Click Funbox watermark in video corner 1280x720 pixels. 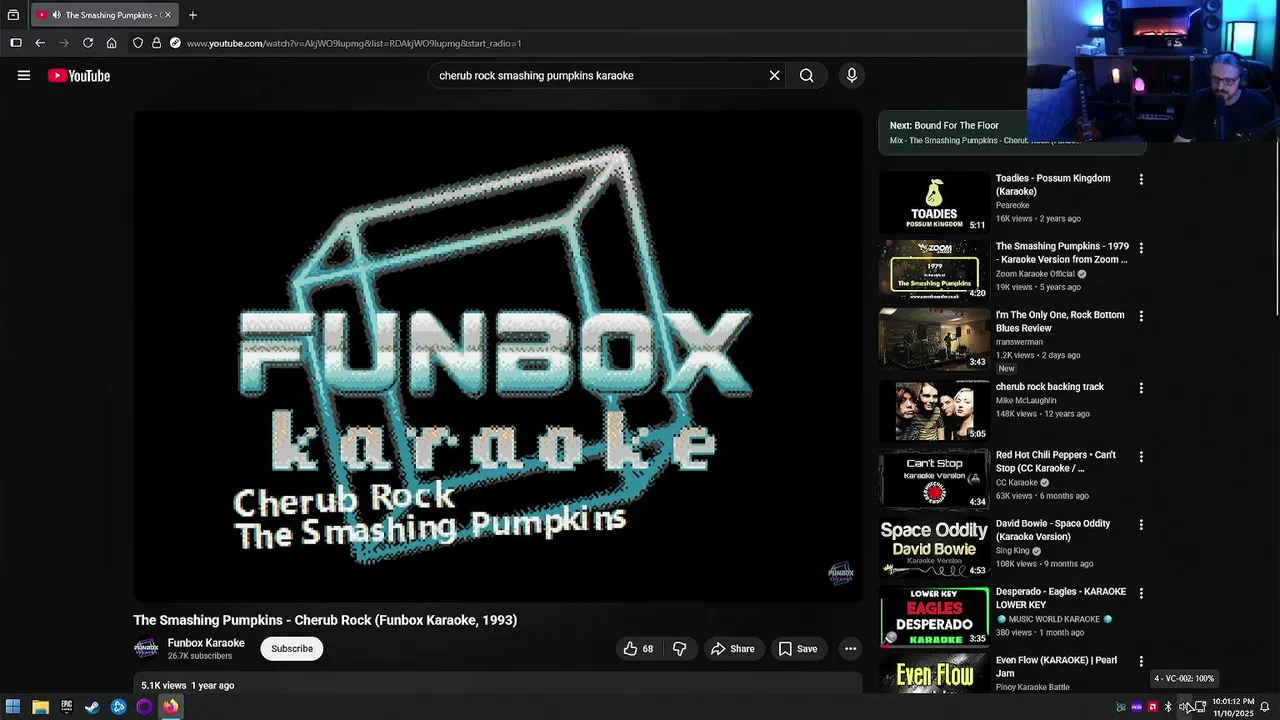click(841, 573)
